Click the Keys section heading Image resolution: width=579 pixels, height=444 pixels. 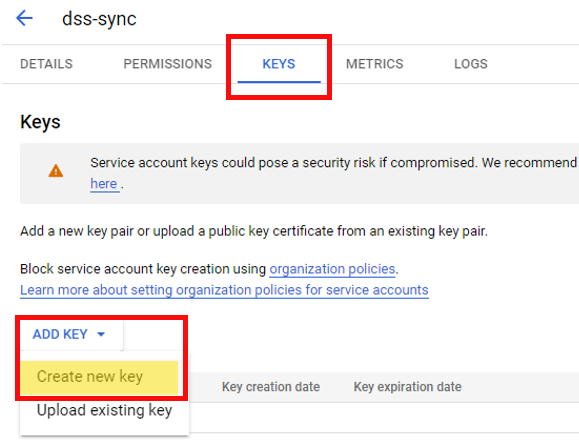click(40, 122)
